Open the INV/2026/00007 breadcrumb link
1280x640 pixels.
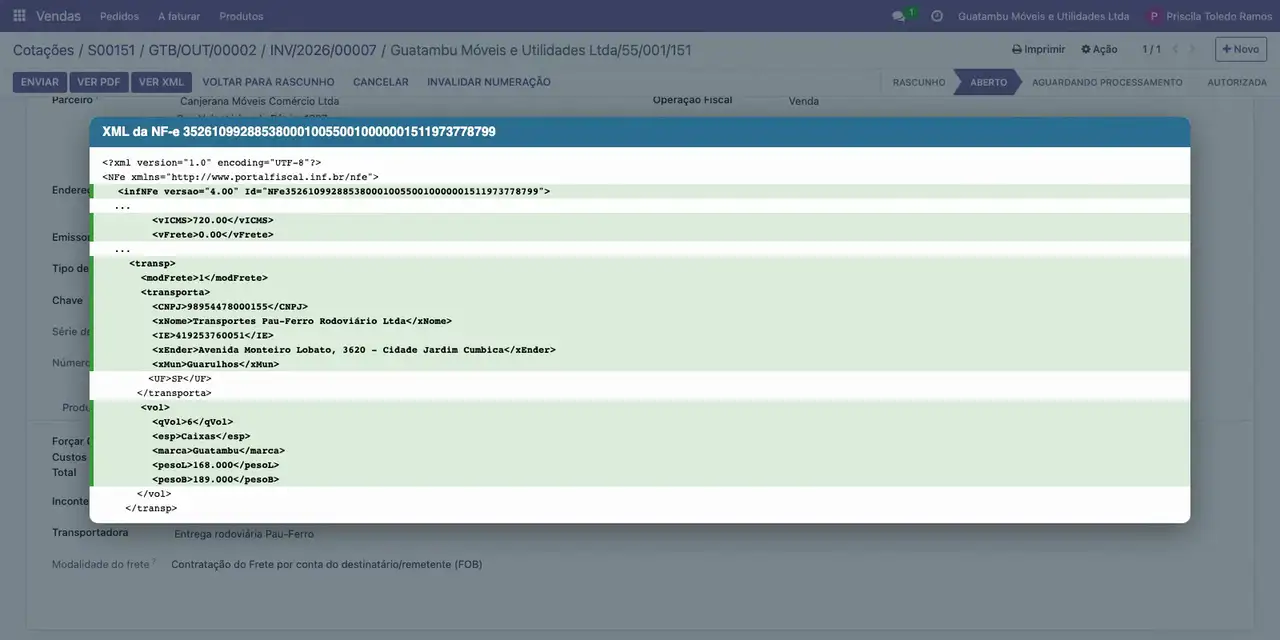click(x=323, y=50)
